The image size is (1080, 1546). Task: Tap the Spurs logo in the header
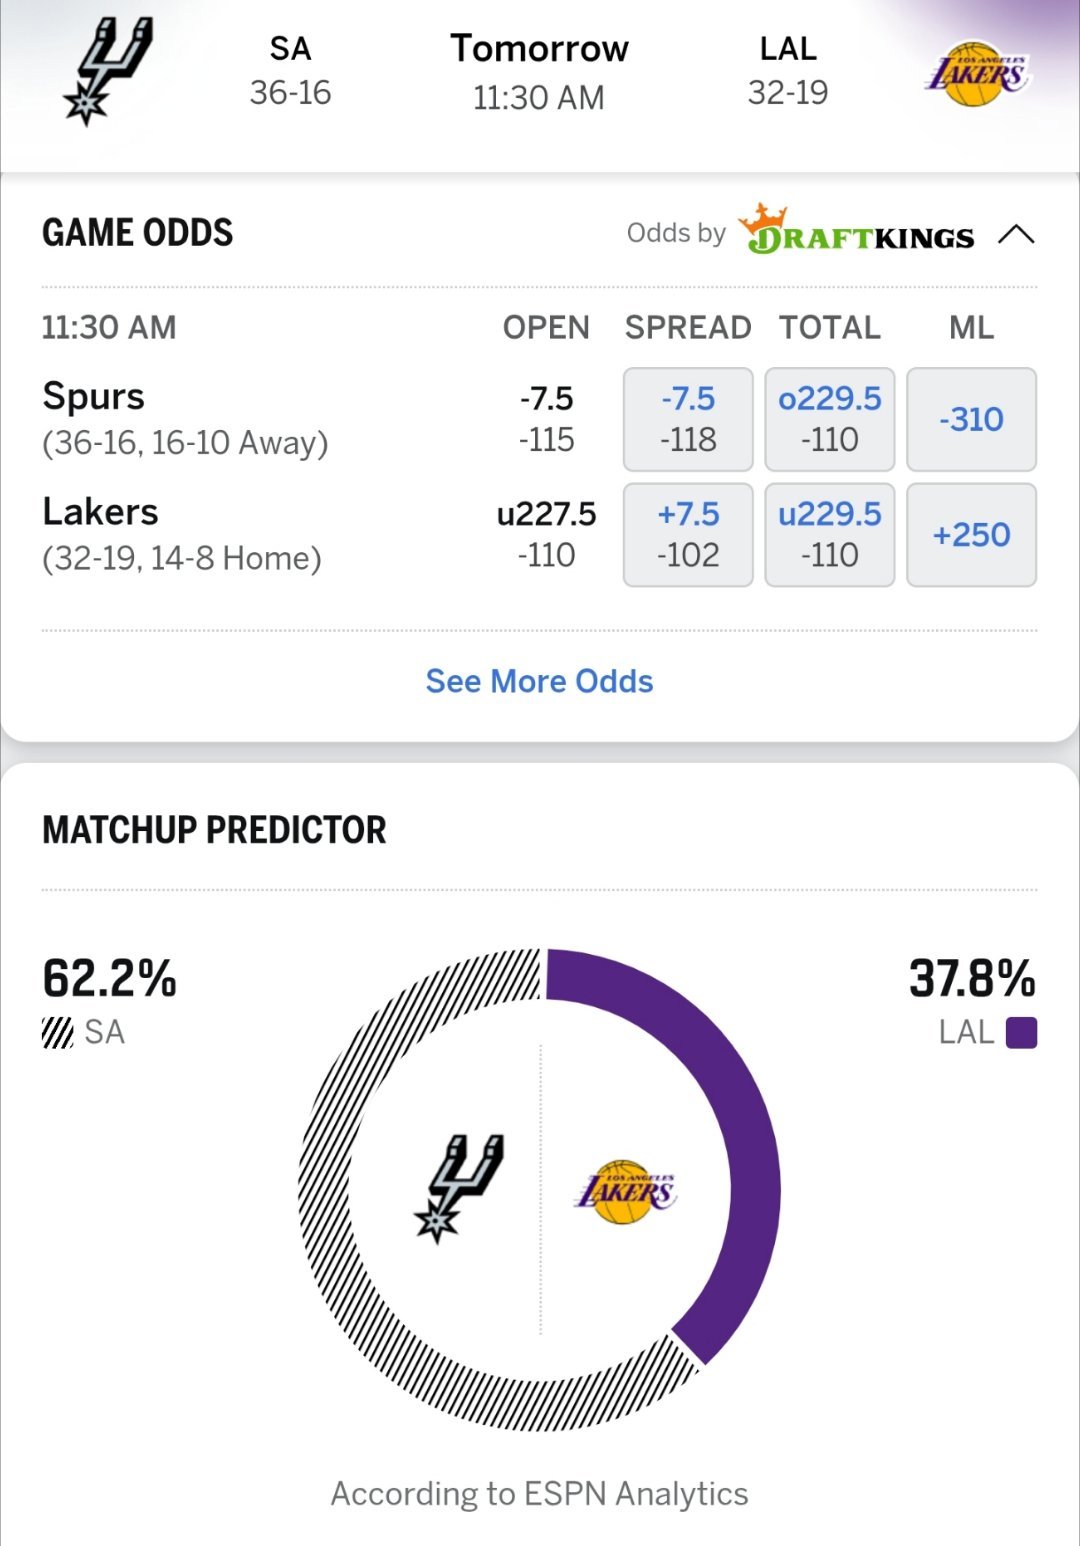[x=107, y=72]
